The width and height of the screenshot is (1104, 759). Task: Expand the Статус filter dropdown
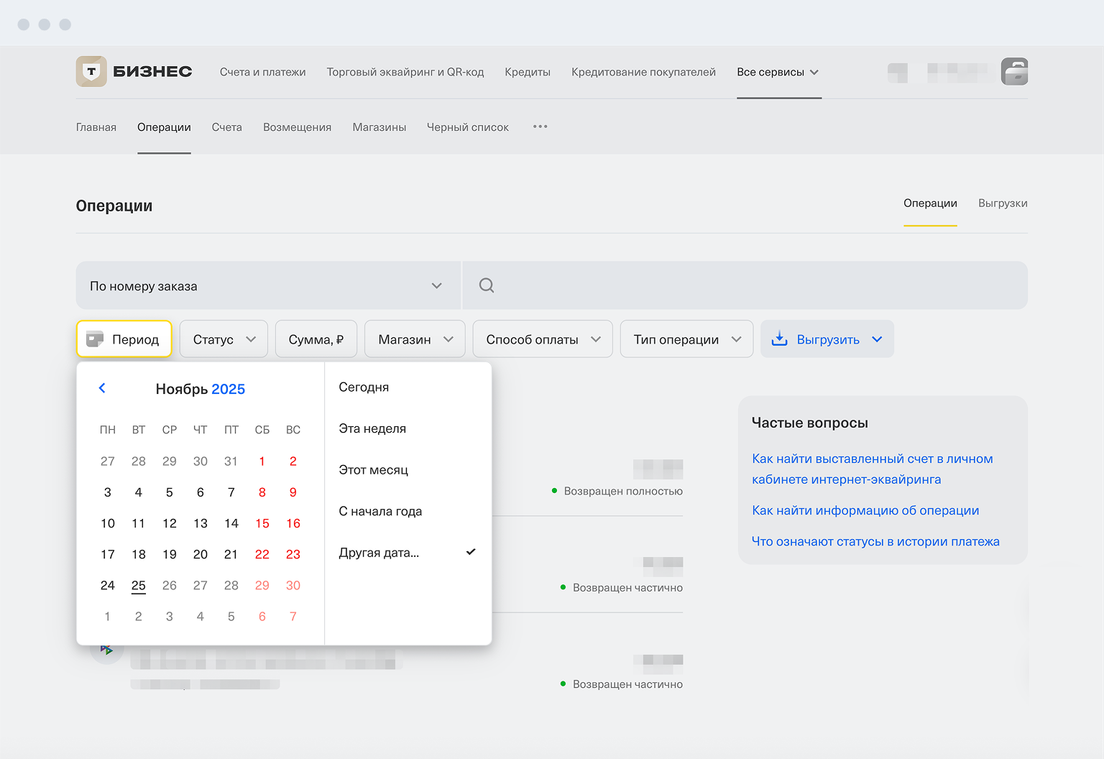tap(223, 339)
